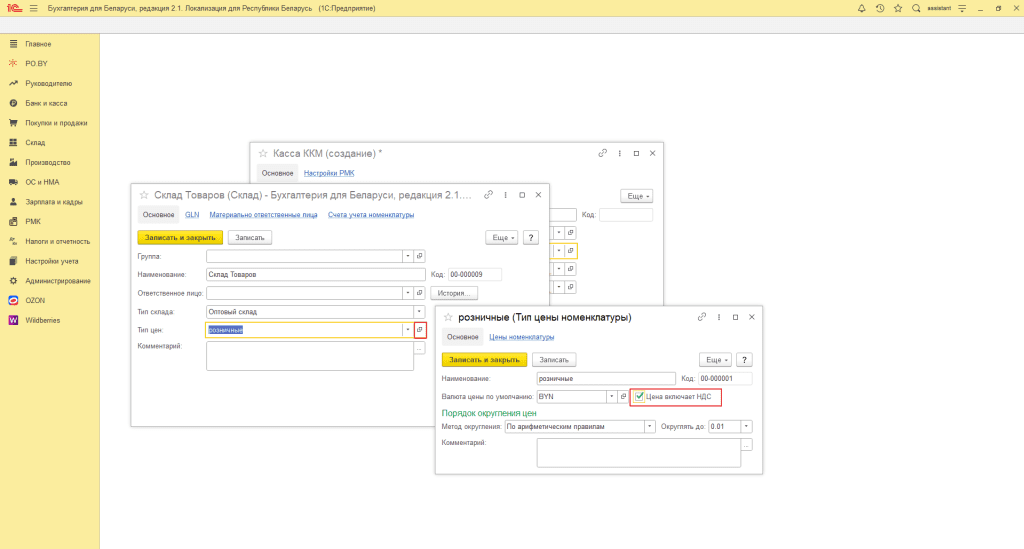
Task: Get link icon in розничные window
Action: (702, 317)
